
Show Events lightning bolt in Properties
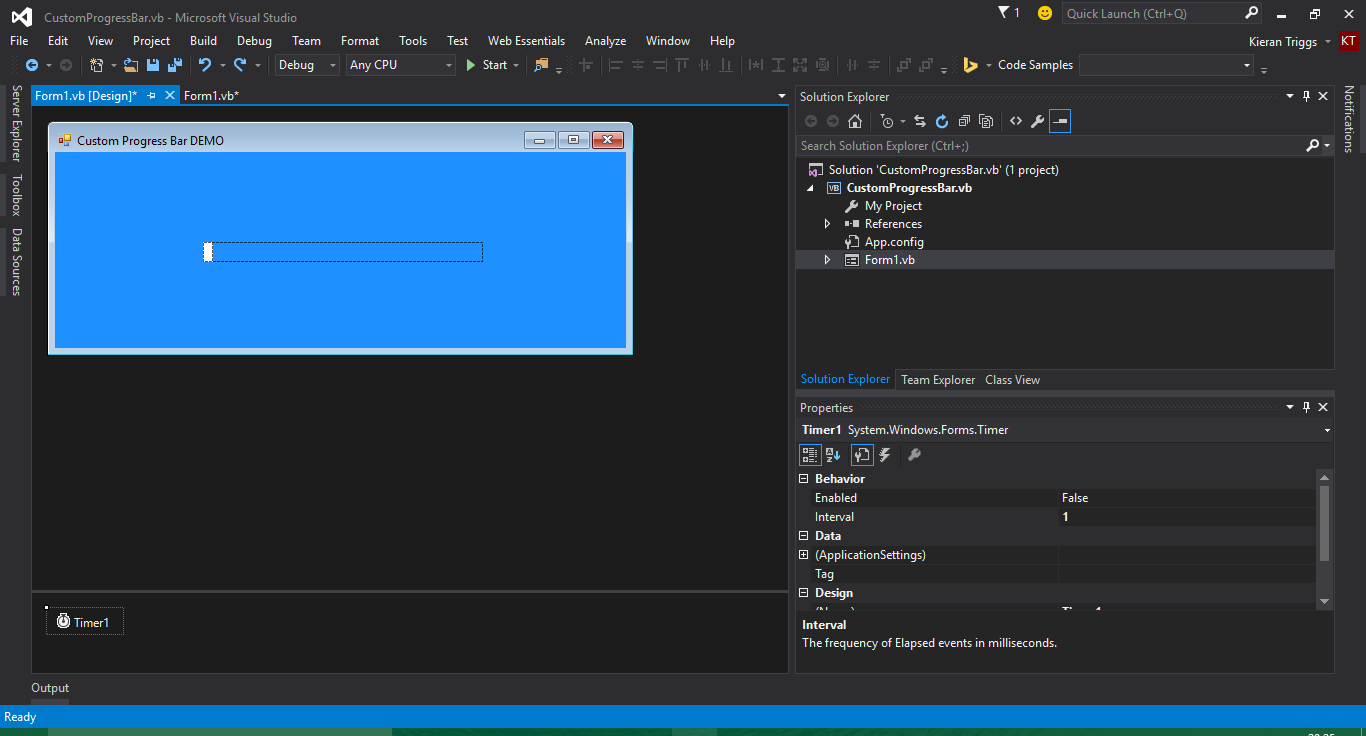point(885,455)
